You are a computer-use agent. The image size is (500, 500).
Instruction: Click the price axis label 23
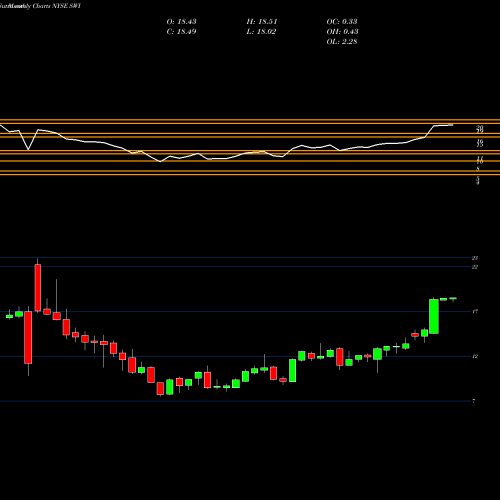coord(475,258)
